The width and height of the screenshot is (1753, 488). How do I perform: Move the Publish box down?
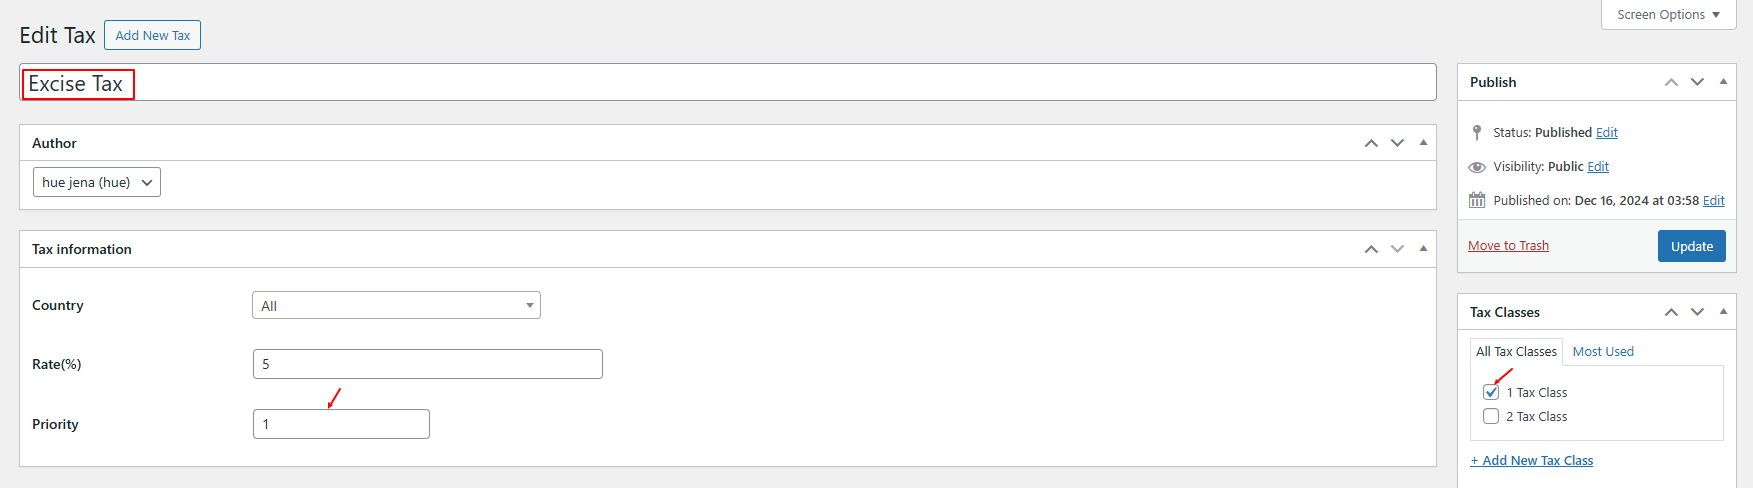(1697, 82)
